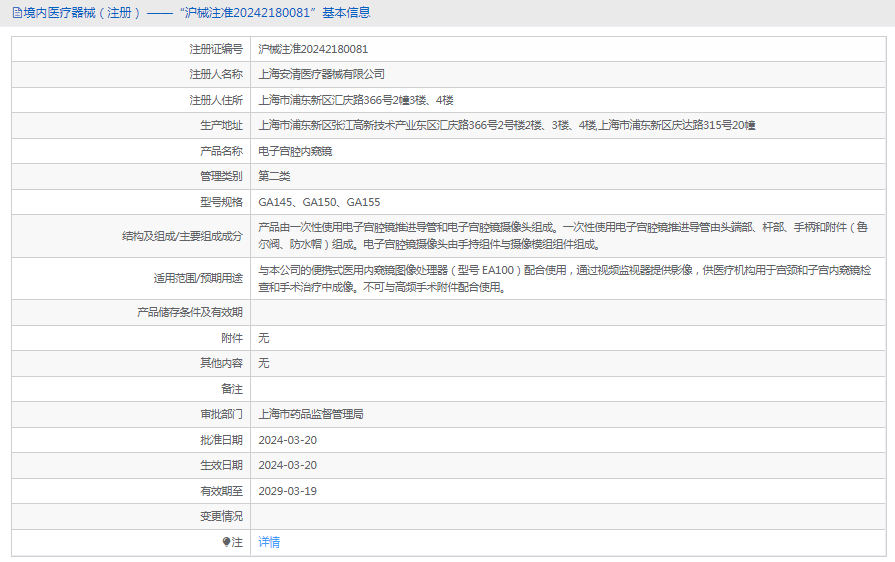Image resolution: width=895 pixels, height=562 pixels.
Task: Click the 结构及组成/主要组成成分 label
Action: click(x=182, y=236)
